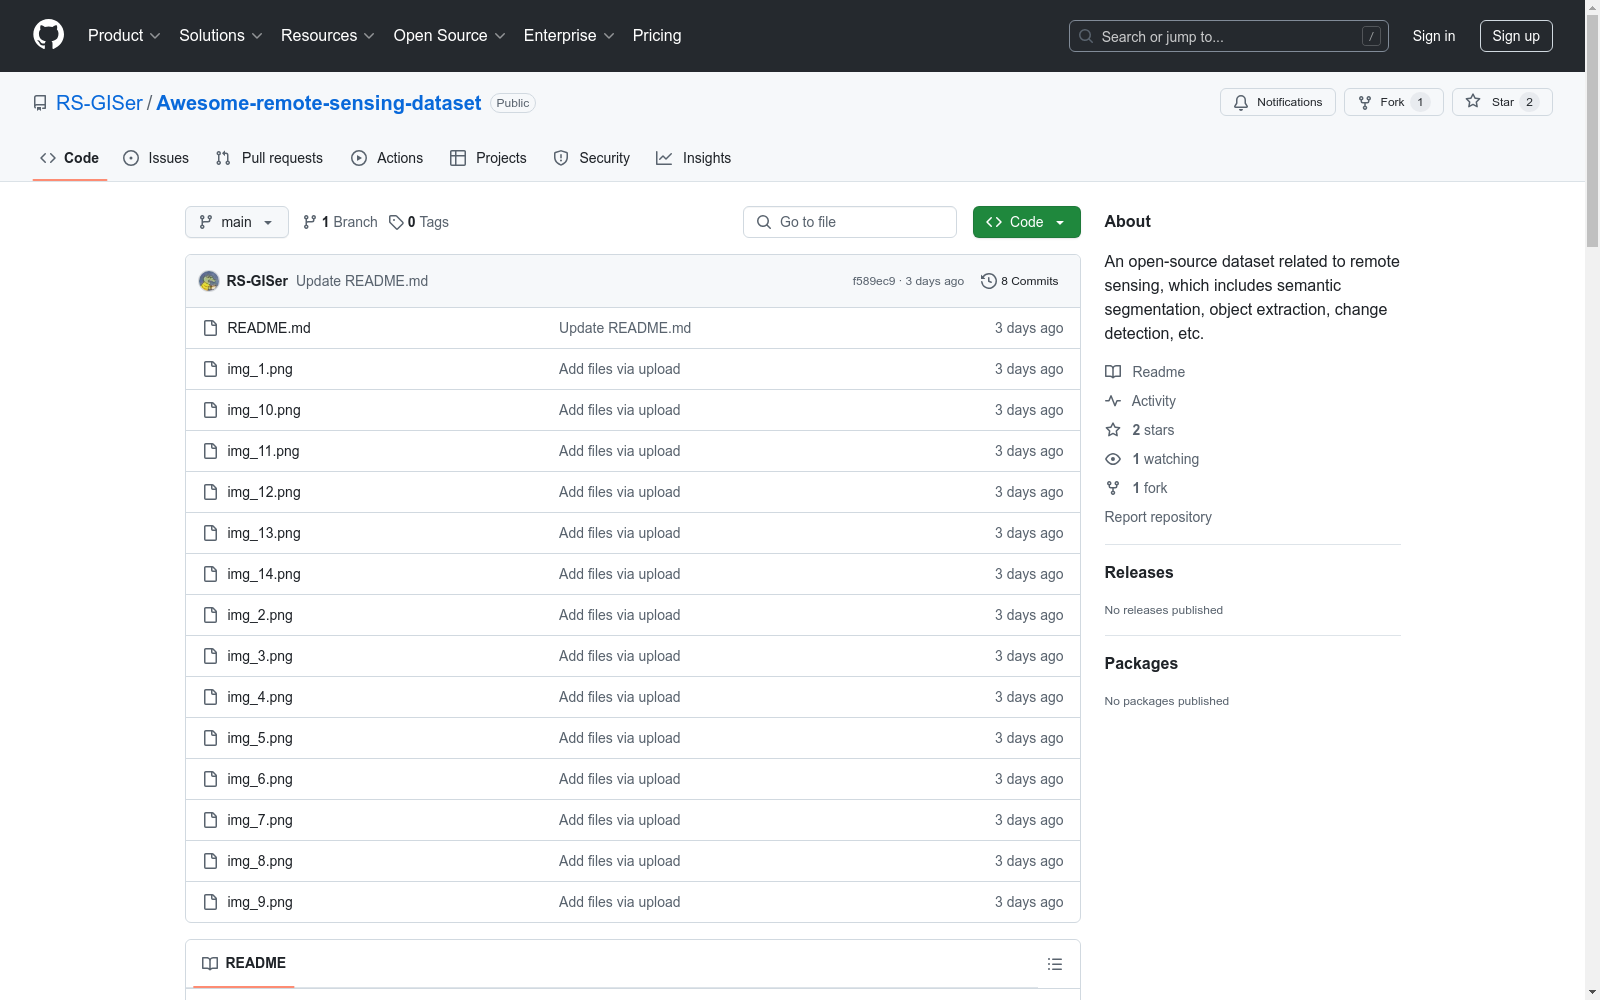Click the Search or jump to field
1600x1000 pixels.
pos(1229,36)
